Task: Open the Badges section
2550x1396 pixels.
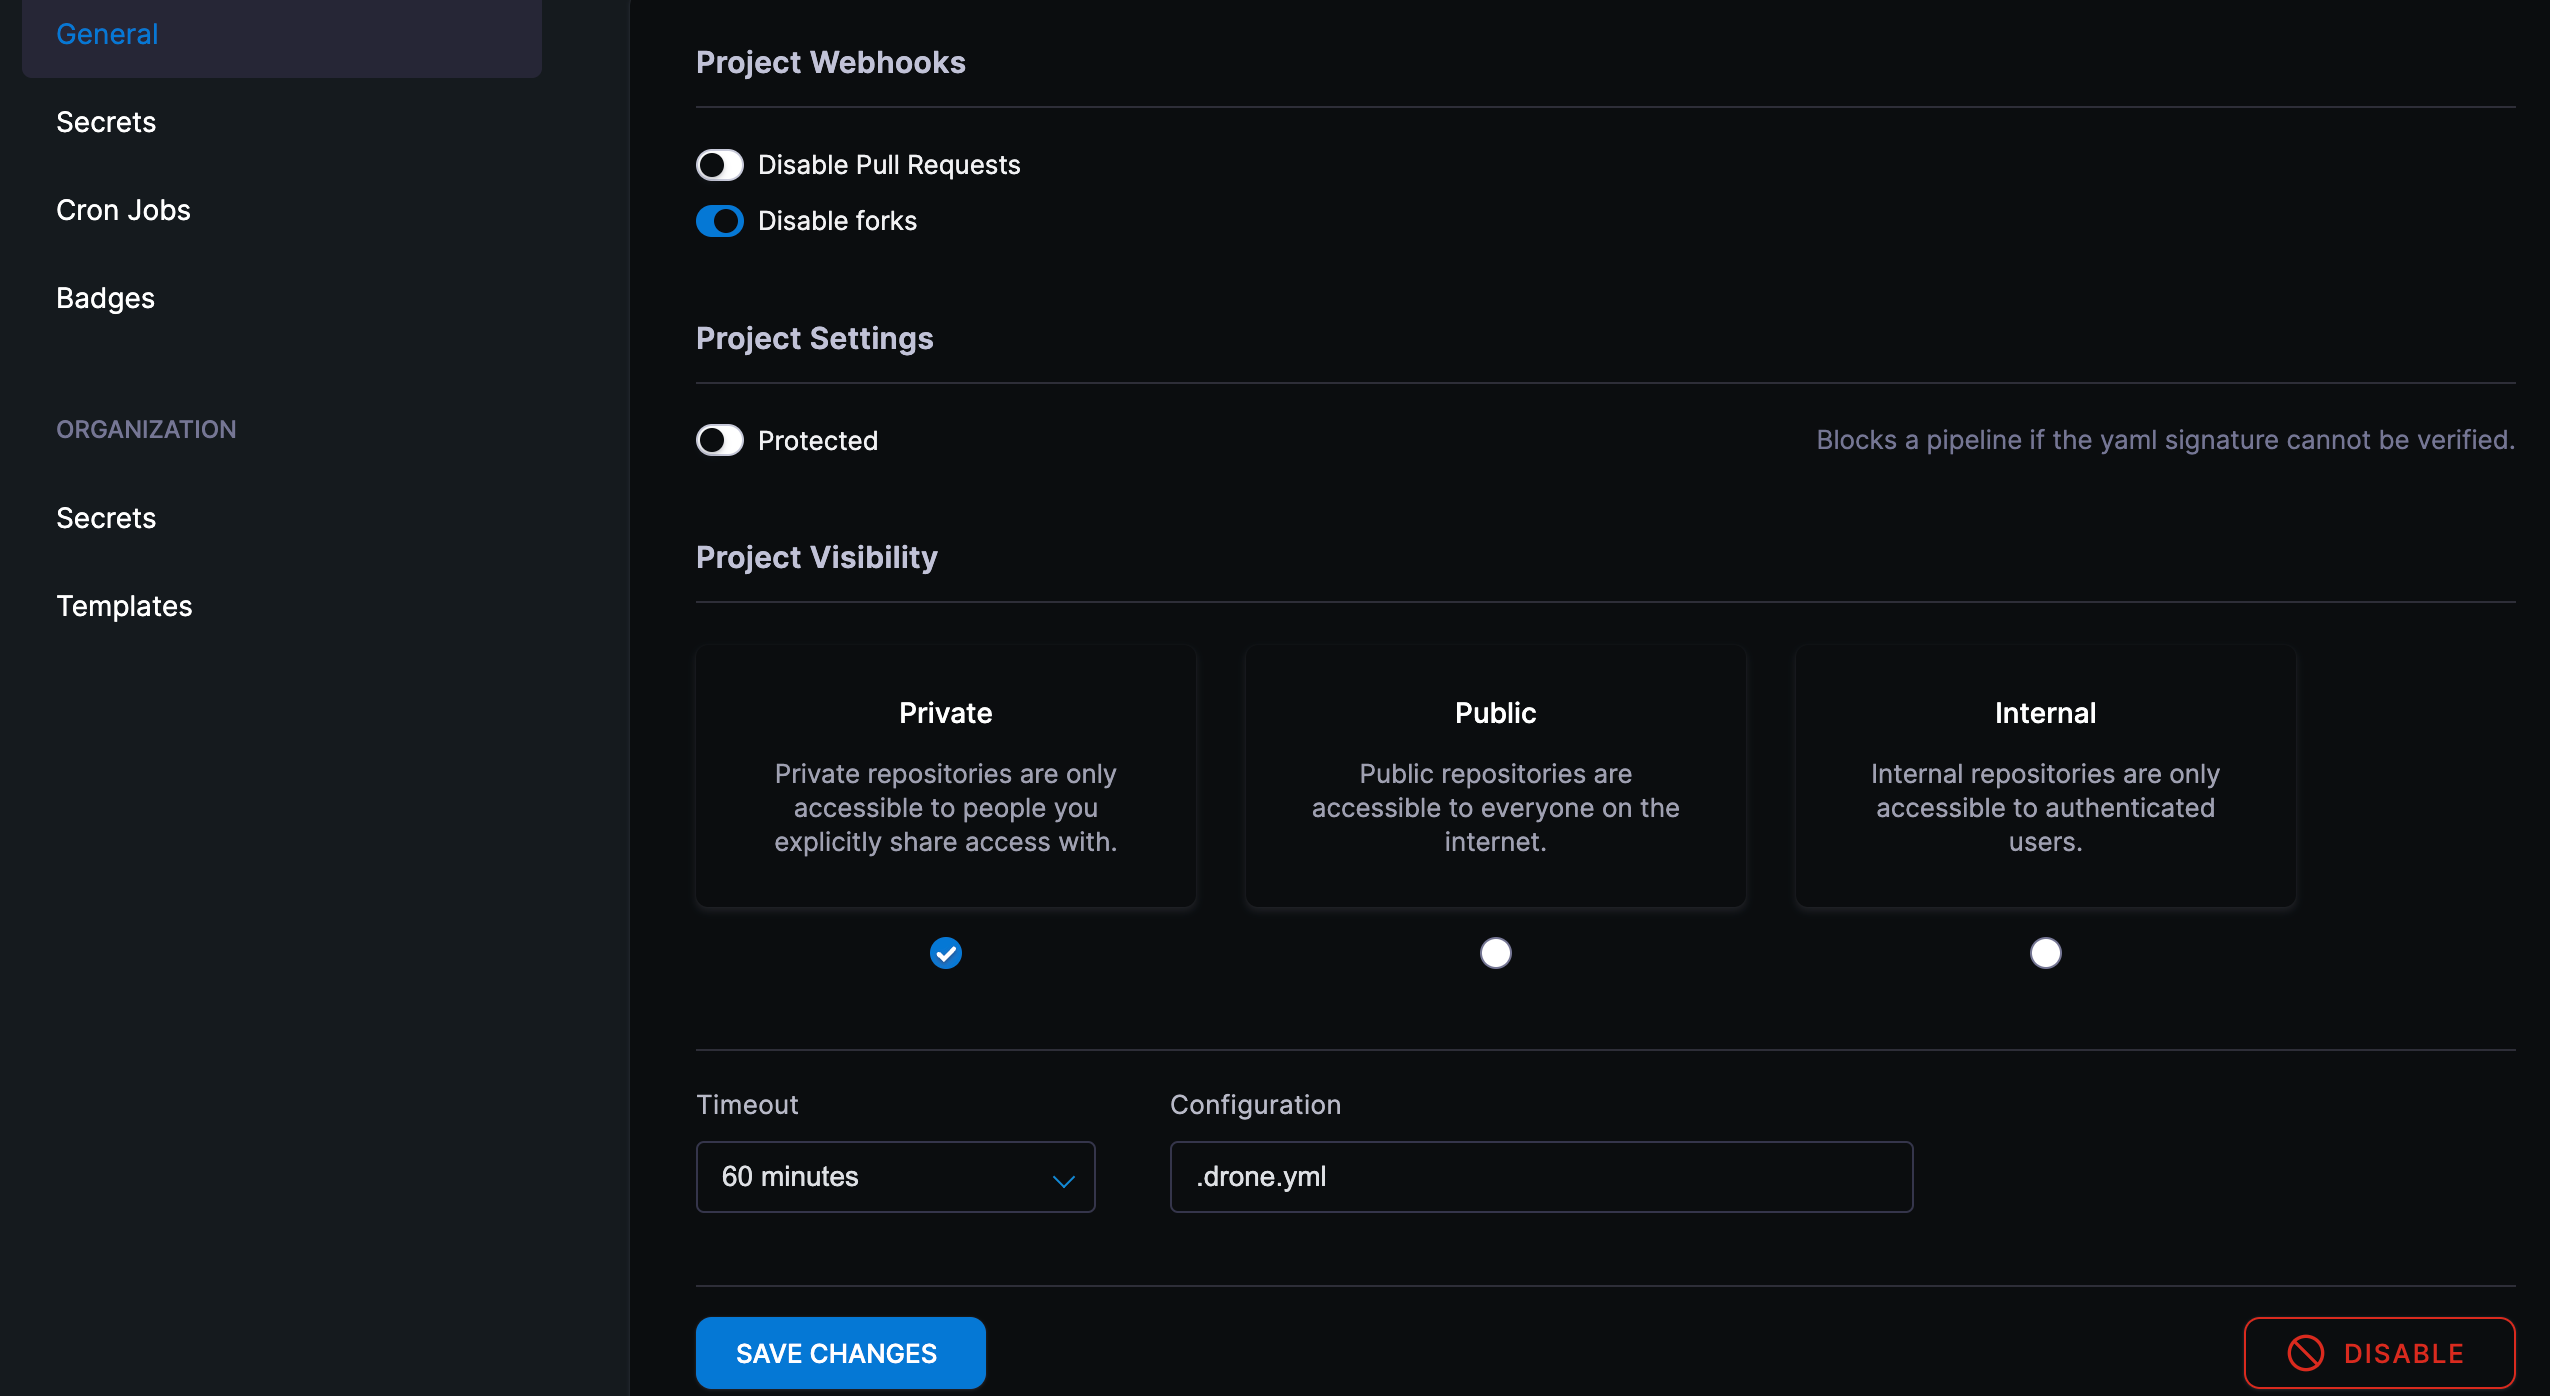Action: pyautogui.click(x=105, y=298)
